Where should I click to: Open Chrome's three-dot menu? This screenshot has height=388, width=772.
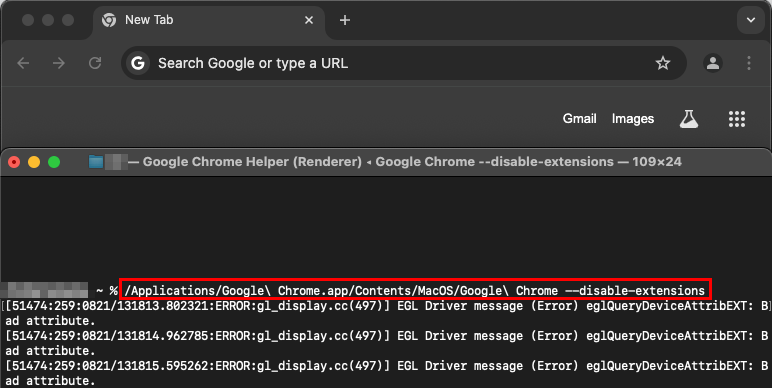coord(748,63)
